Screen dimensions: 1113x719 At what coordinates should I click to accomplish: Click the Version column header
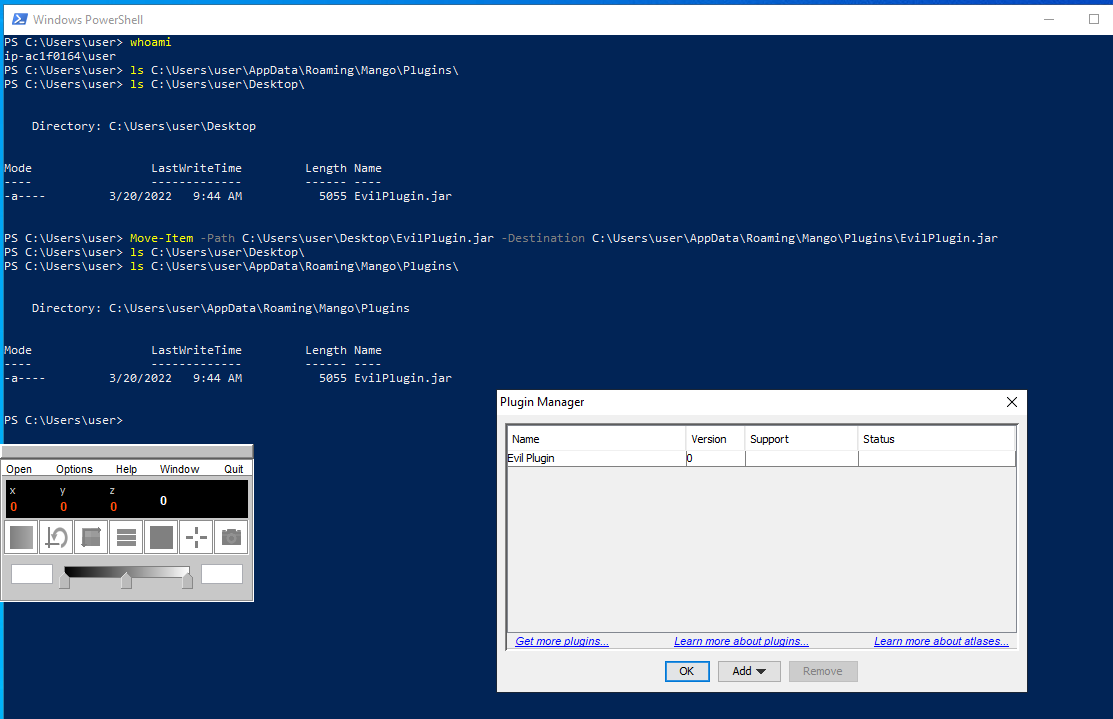tap(716, 439)
